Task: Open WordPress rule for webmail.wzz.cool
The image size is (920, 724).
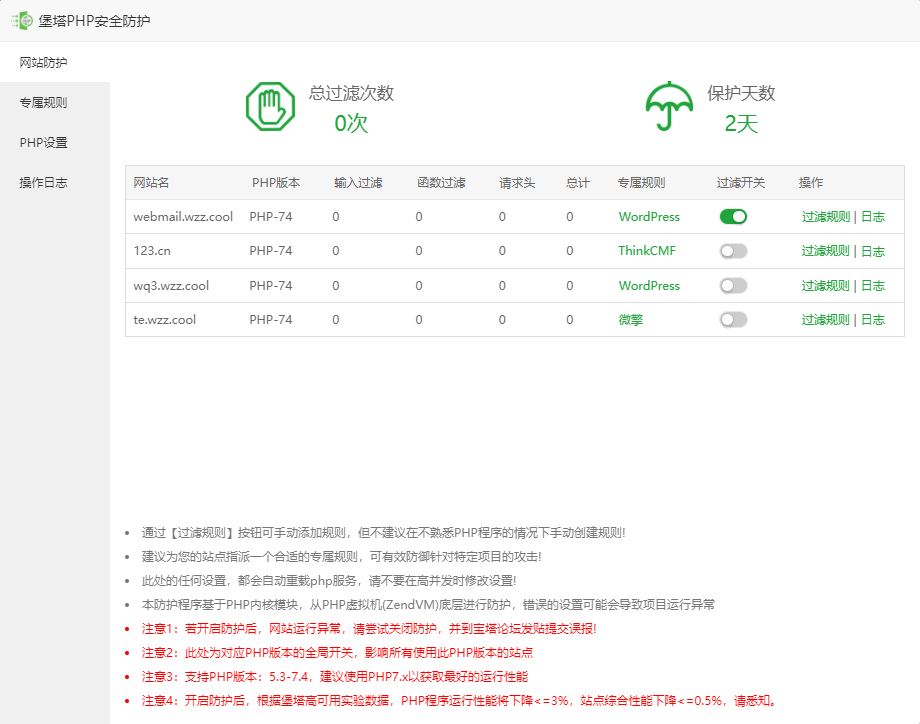Action: coord(649,216)
